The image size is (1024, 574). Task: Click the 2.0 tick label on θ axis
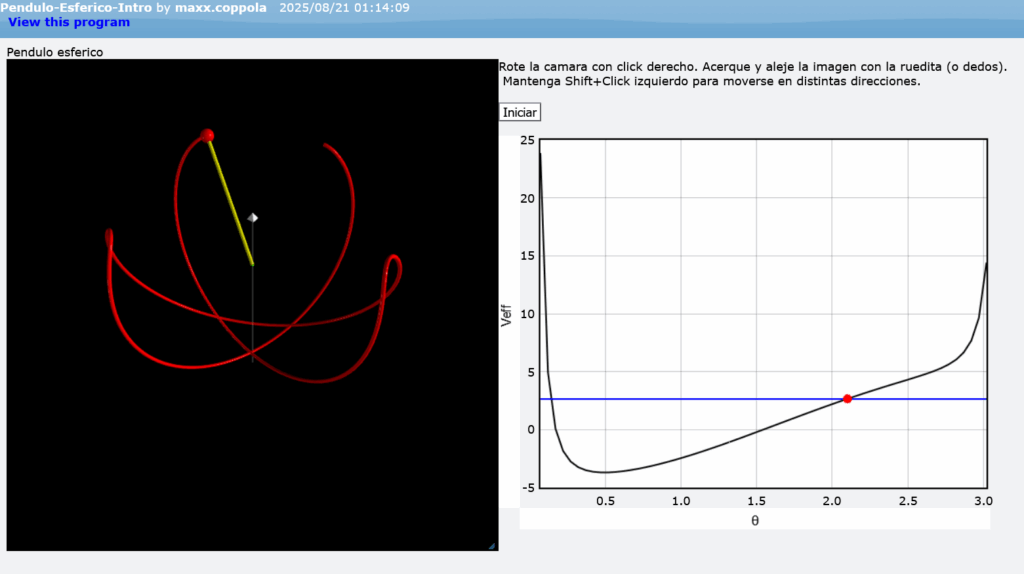click(x=832, y=502)
